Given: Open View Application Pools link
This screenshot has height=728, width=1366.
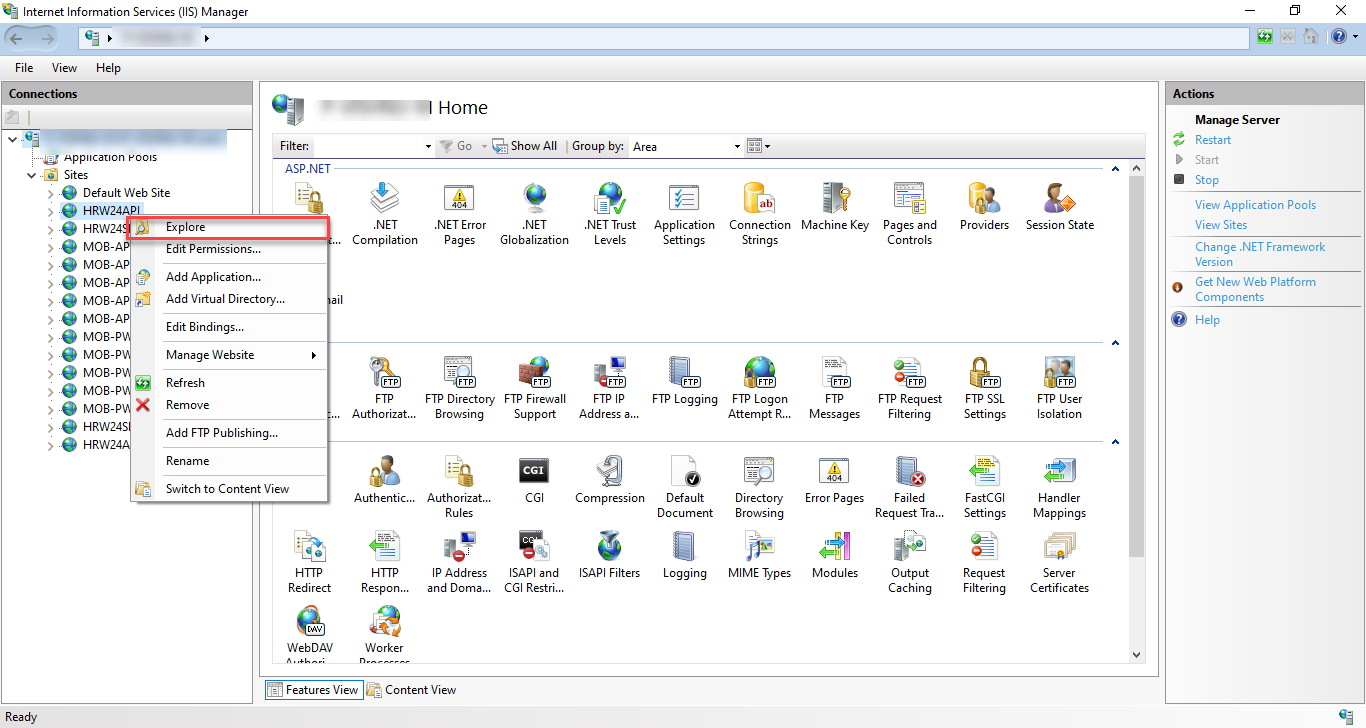Looking at the screenshot, I should 1255,204.
